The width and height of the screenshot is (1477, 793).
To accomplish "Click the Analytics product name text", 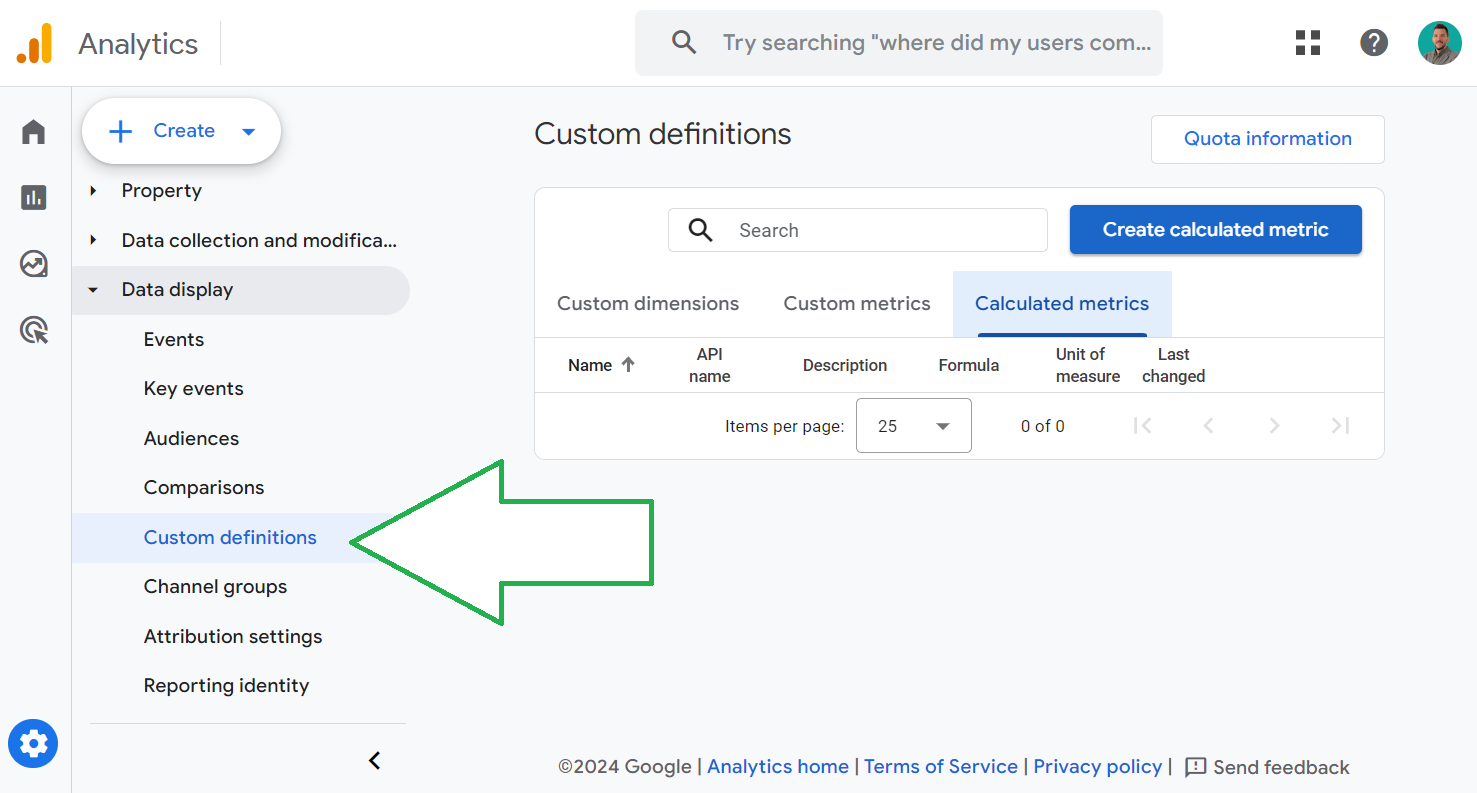I will (138, 44).
